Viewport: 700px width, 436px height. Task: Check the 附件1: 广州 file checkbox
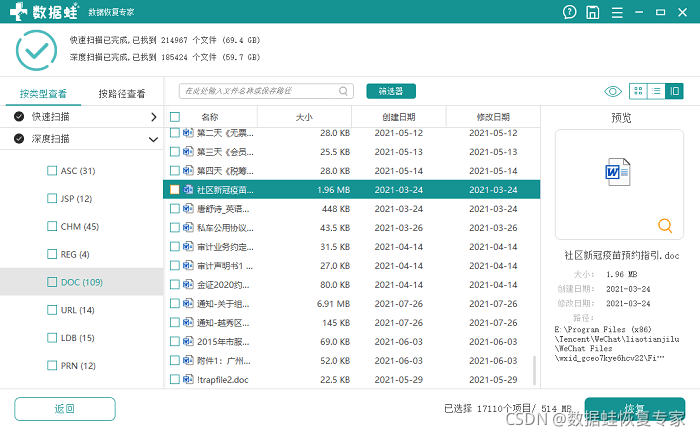click(x=175, y=360)
